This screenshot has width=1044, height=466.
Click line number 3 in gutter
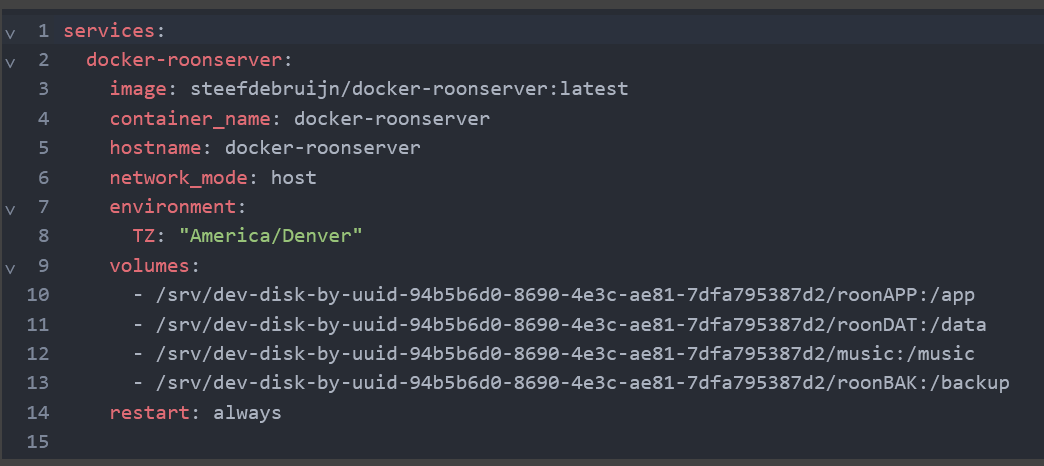tap(43, 89)
